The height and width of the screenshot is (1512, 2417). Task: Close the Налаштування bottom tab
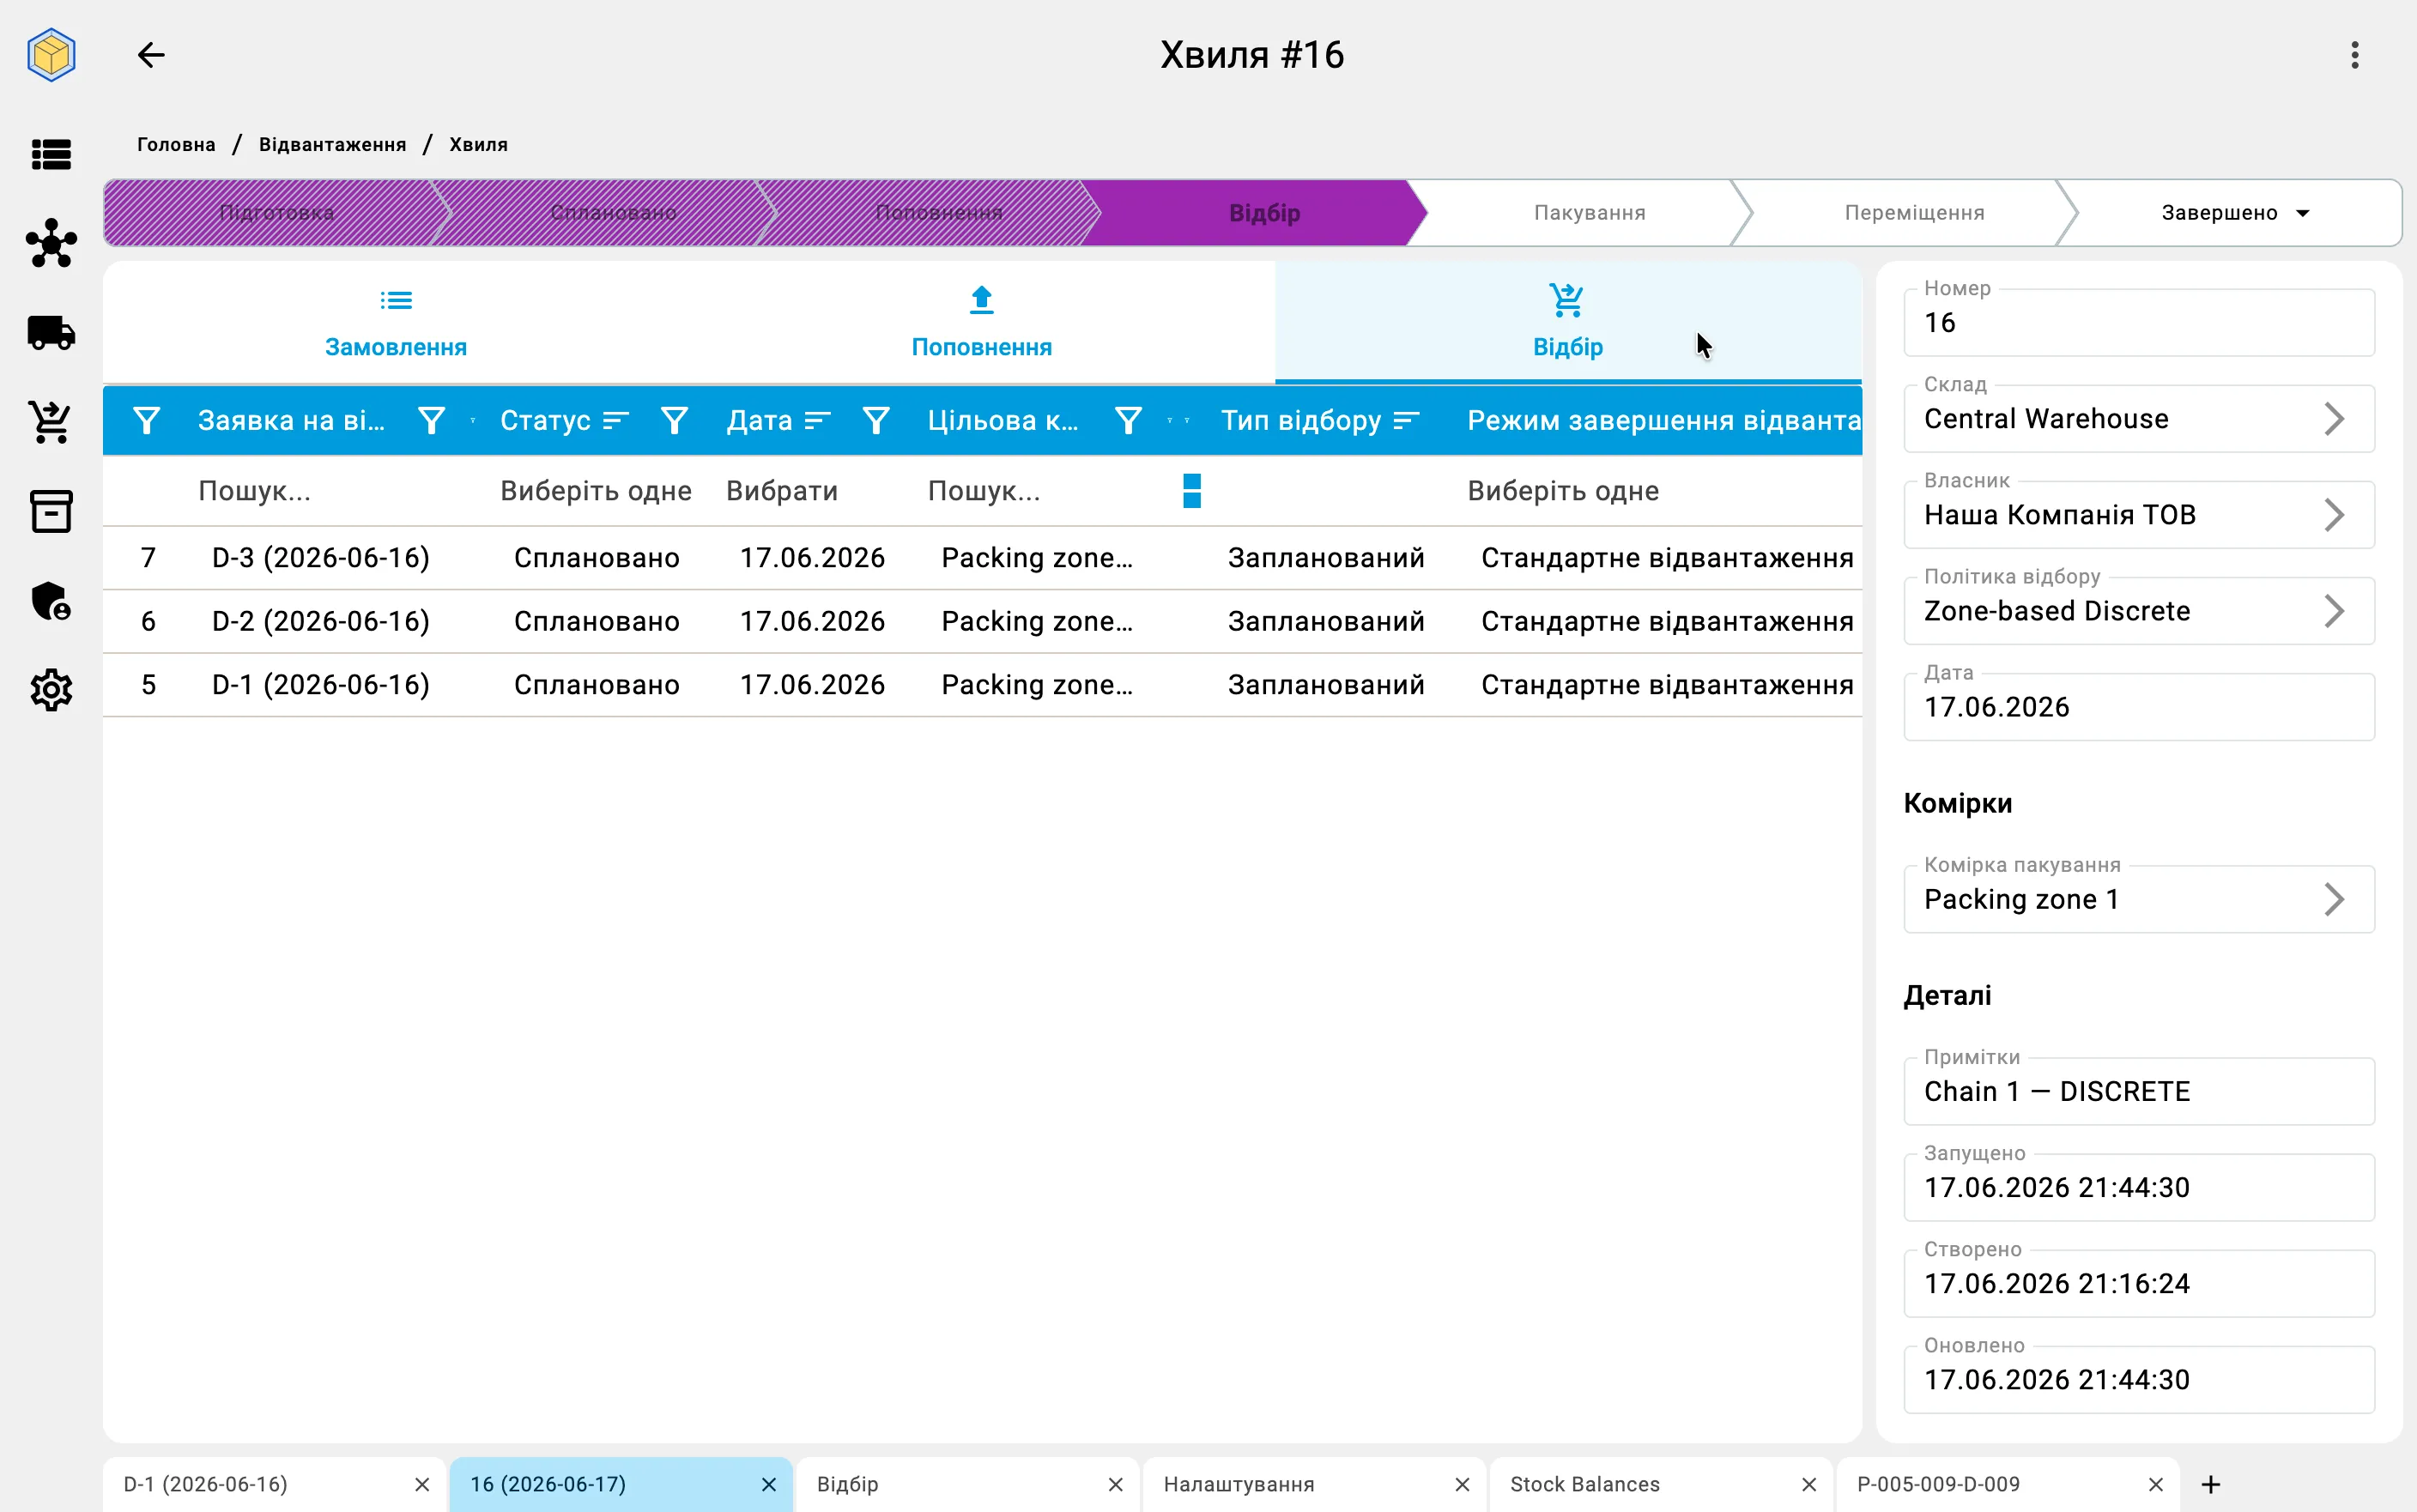coord(1462,1485)
